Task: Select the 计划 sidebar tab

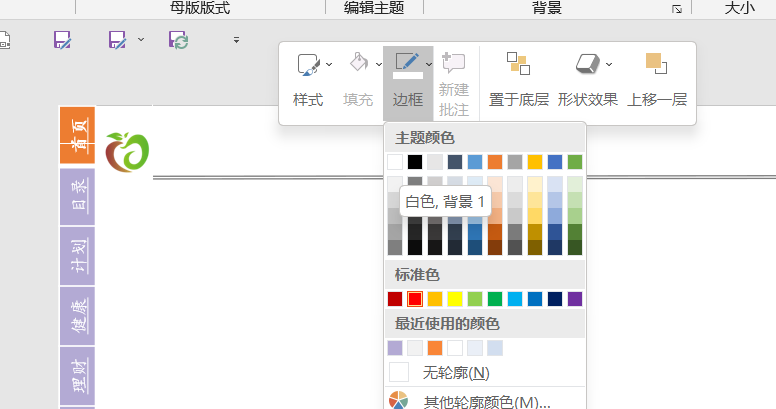Action: 77,256
